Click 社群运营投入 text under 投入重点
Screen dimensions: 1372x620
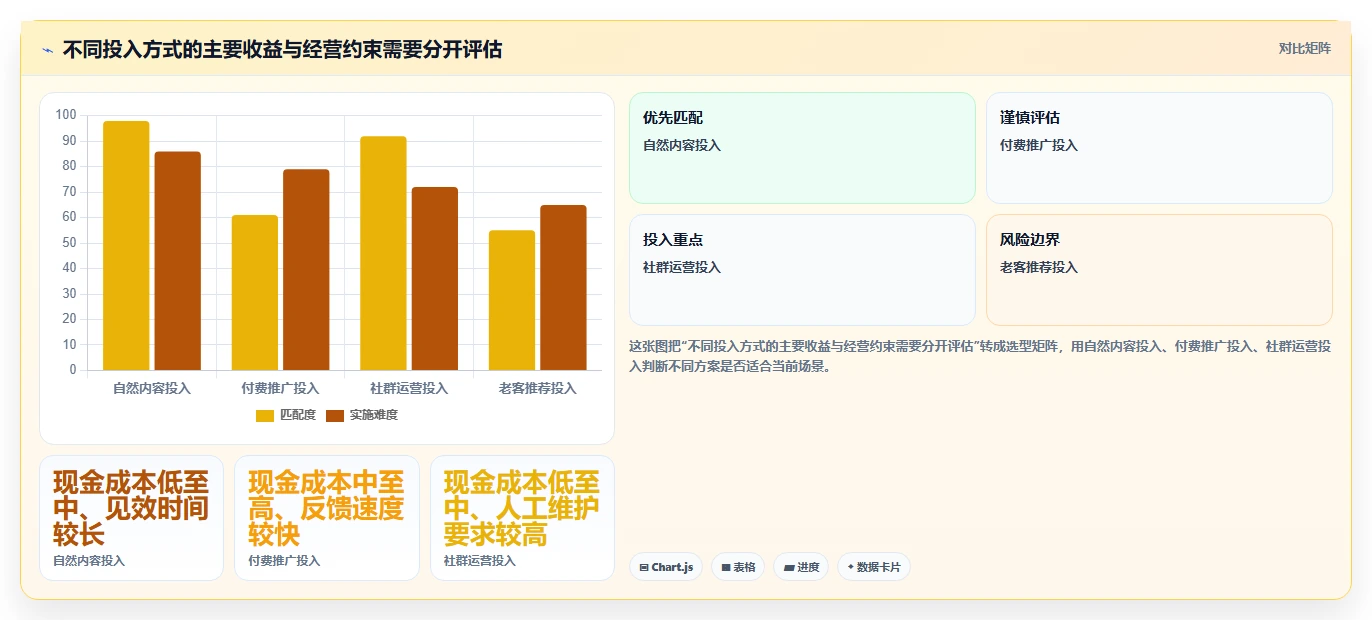682,267
